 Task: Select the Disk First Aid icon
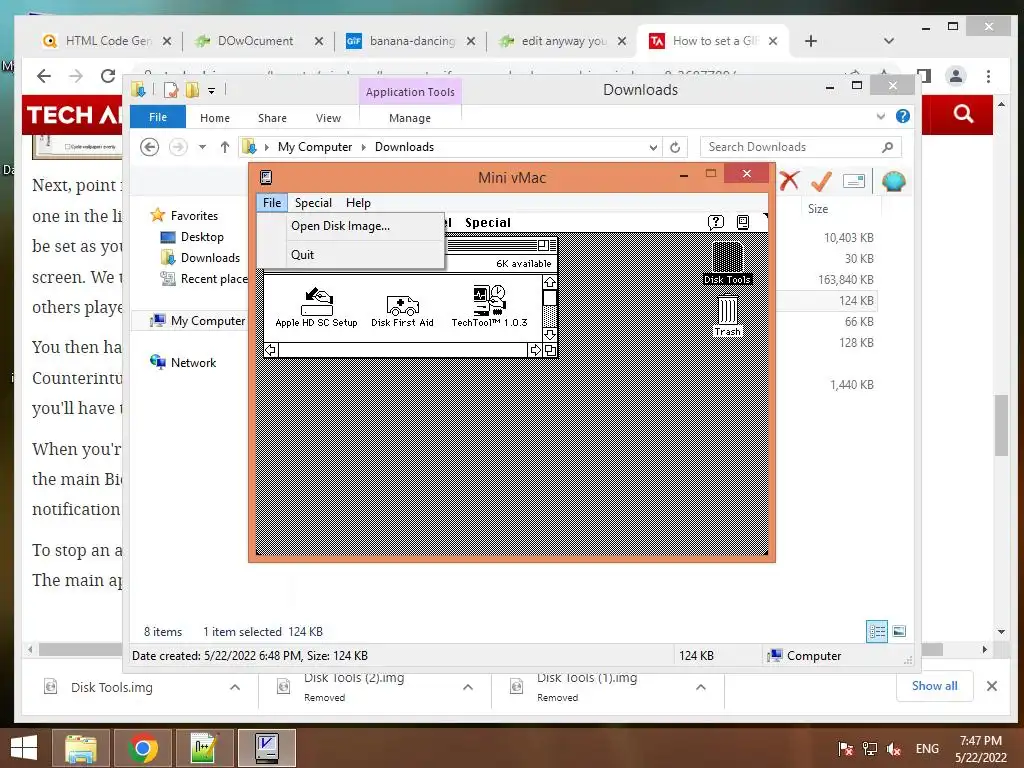tap(402, 310)
